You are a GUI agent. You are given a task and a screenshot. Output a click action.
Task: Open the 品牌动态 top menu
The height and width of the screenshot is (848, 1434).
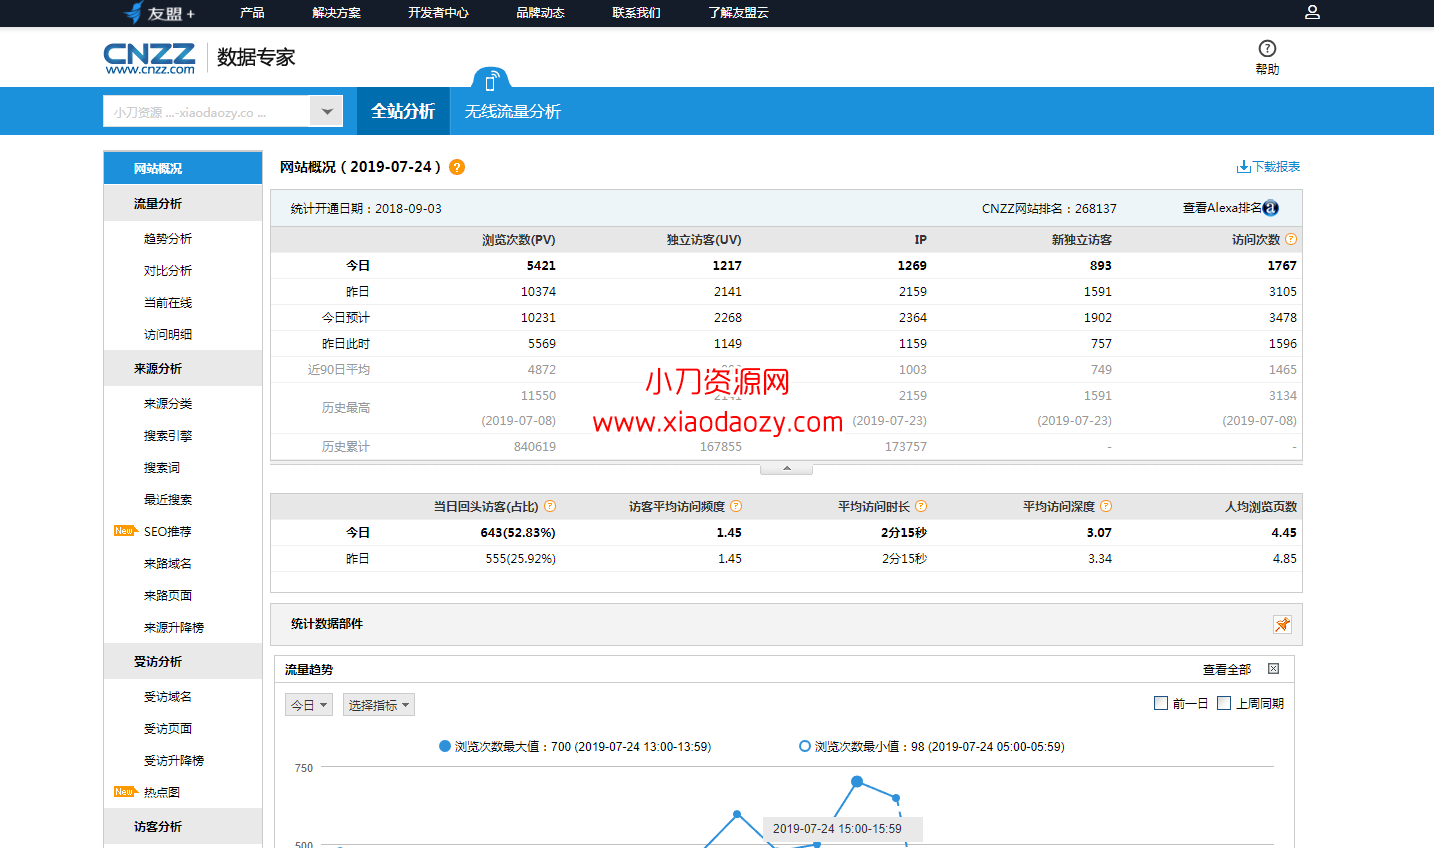pos(540,13)
